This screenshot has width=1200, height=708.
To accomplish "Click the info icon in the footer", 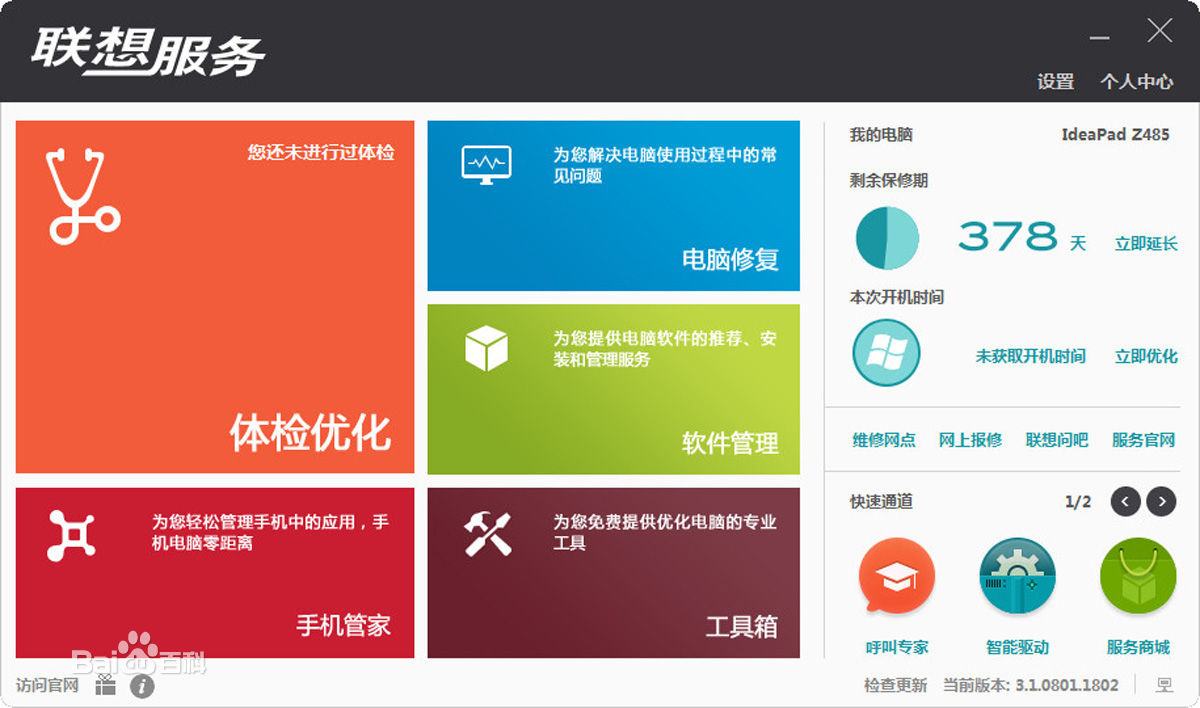I will click(x=142, y=686).
